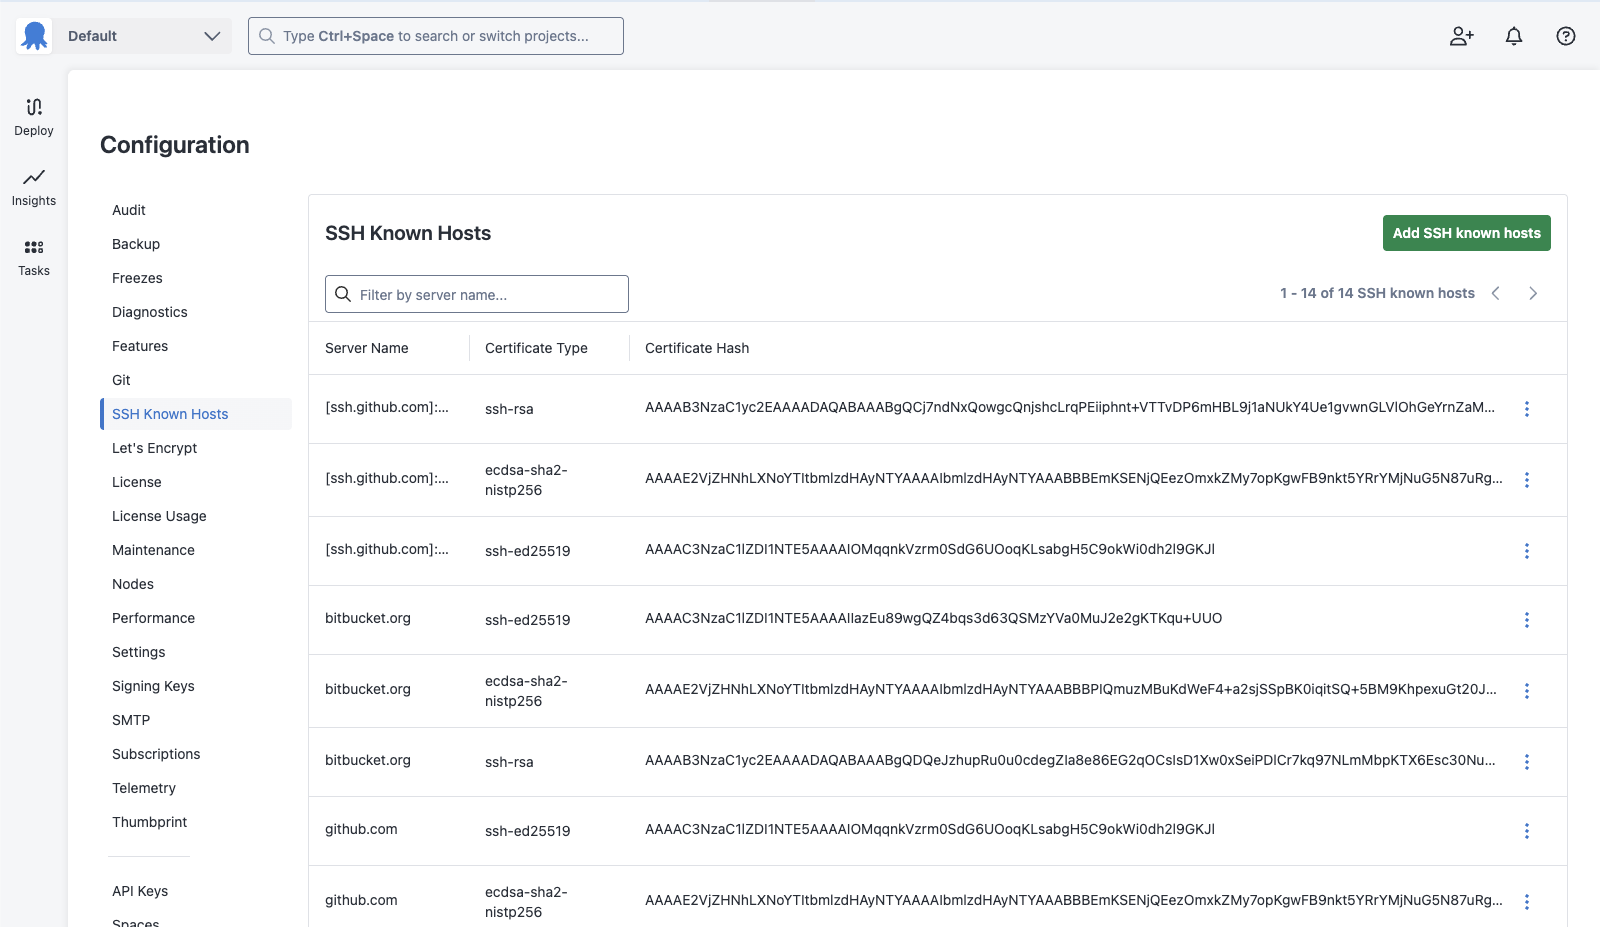1600x927 pixels.
Task: Open Subscriptions page
Action: [156, 754]
